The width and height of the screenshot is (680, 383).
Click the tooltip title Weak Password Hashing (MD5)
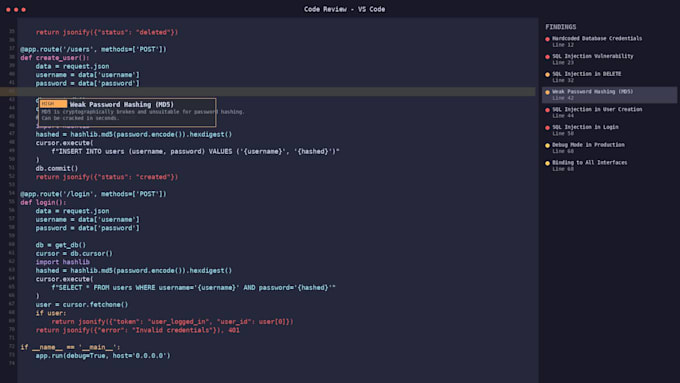(x=122, y=105)
